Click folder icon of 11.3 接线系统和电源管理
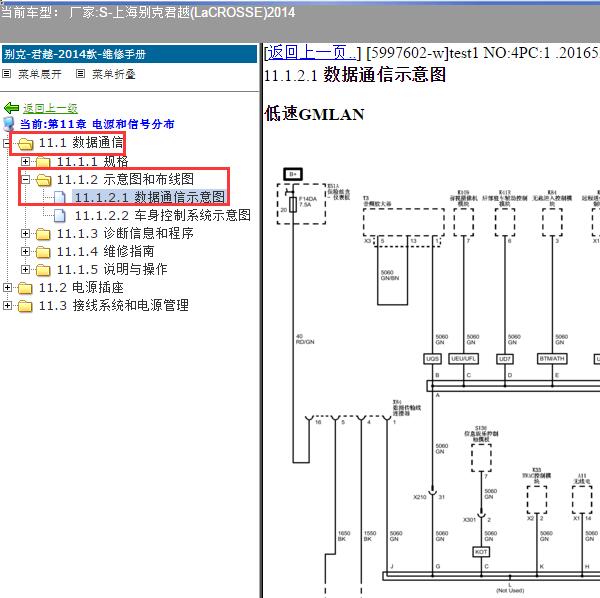The height and width of the screenshot is (598, 600). pyautogui.click(x=25, y=306)
